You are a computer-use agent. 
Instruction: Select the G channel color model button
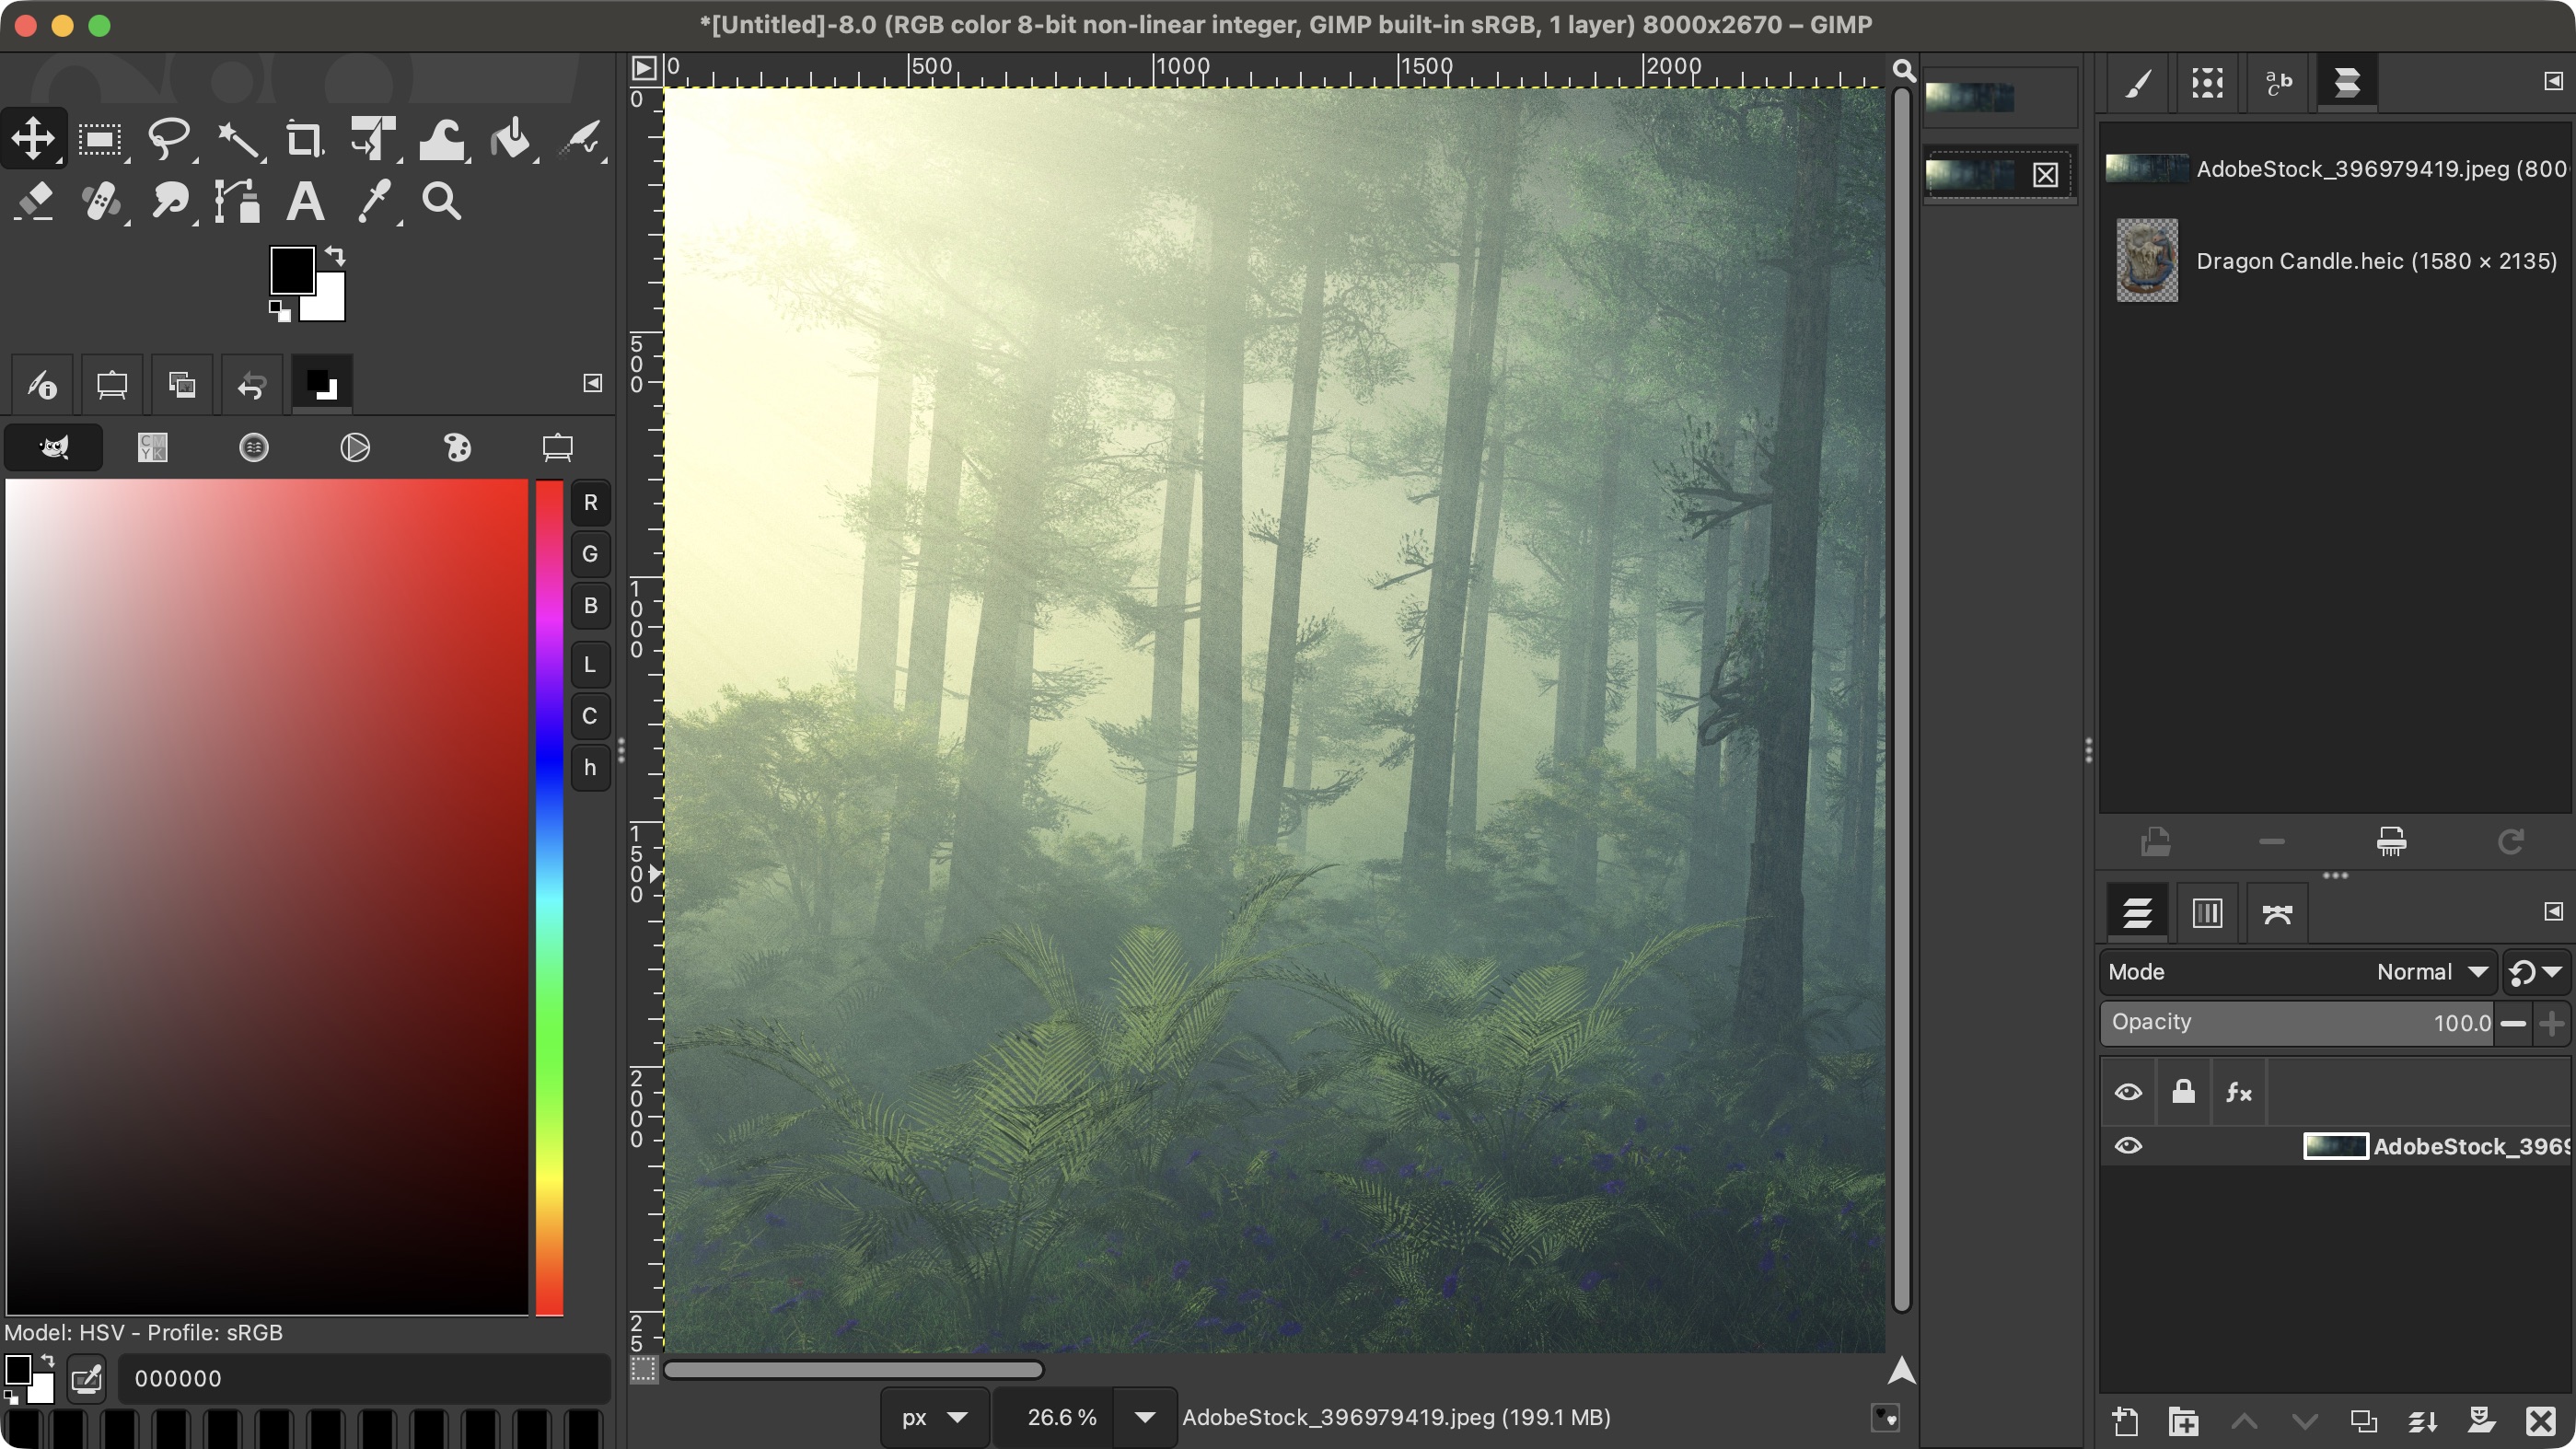coord(590,554)
